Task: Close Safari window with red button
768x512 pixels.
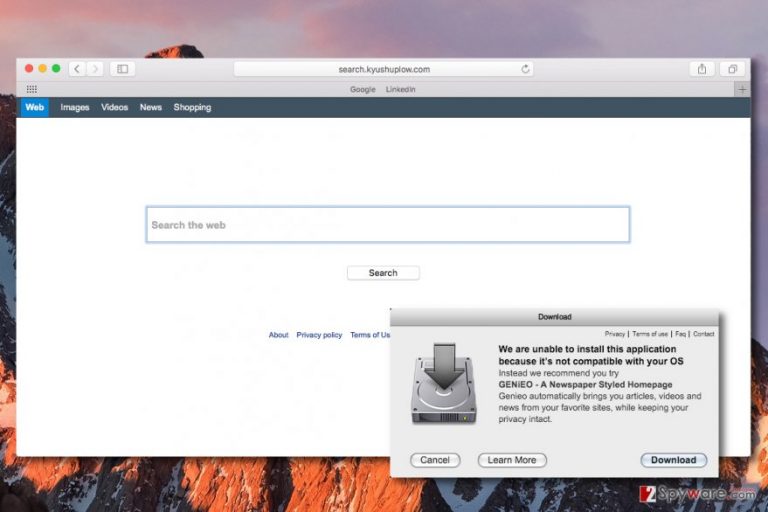Action: click(29, 69)
